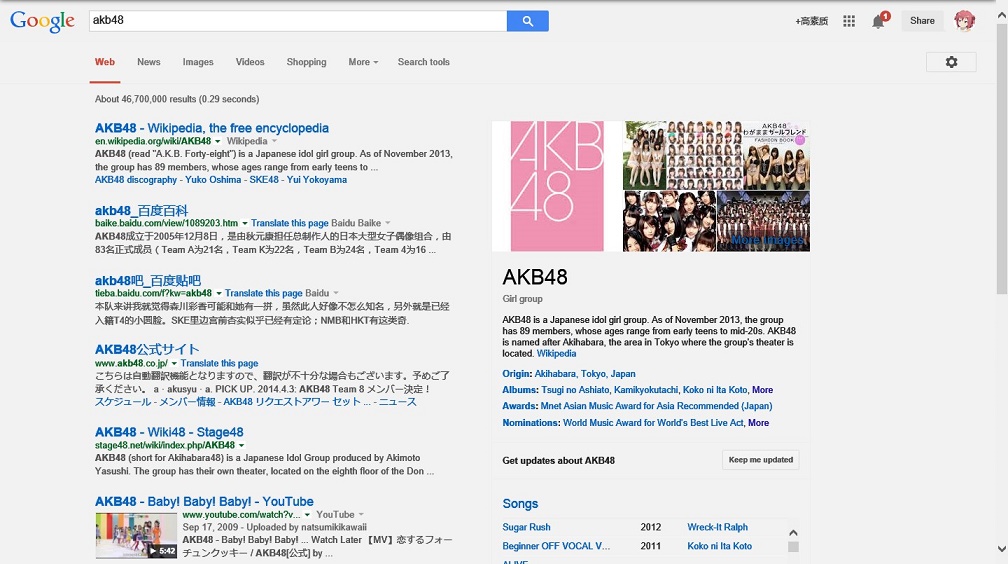The width and height of the screenshot is (1008, 564).
Task: Play the Baby! Baby! Baby! video thumbnail
Action: click(x=136, y=535)
